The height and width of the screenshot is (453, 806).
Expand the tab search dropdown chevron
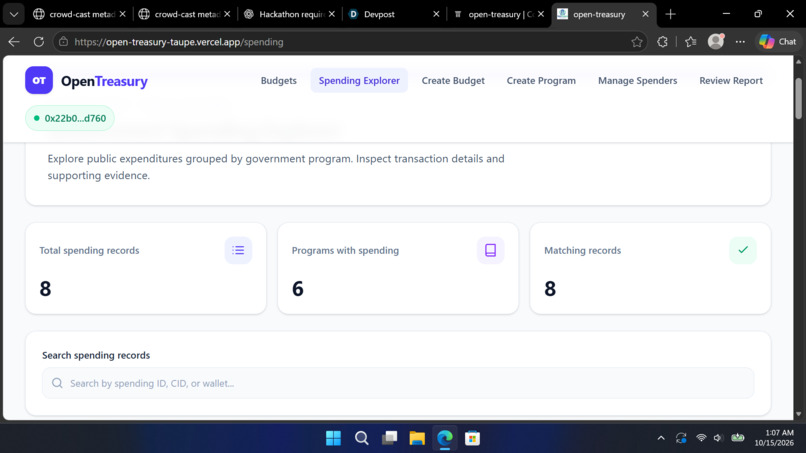tap(14, 14)
